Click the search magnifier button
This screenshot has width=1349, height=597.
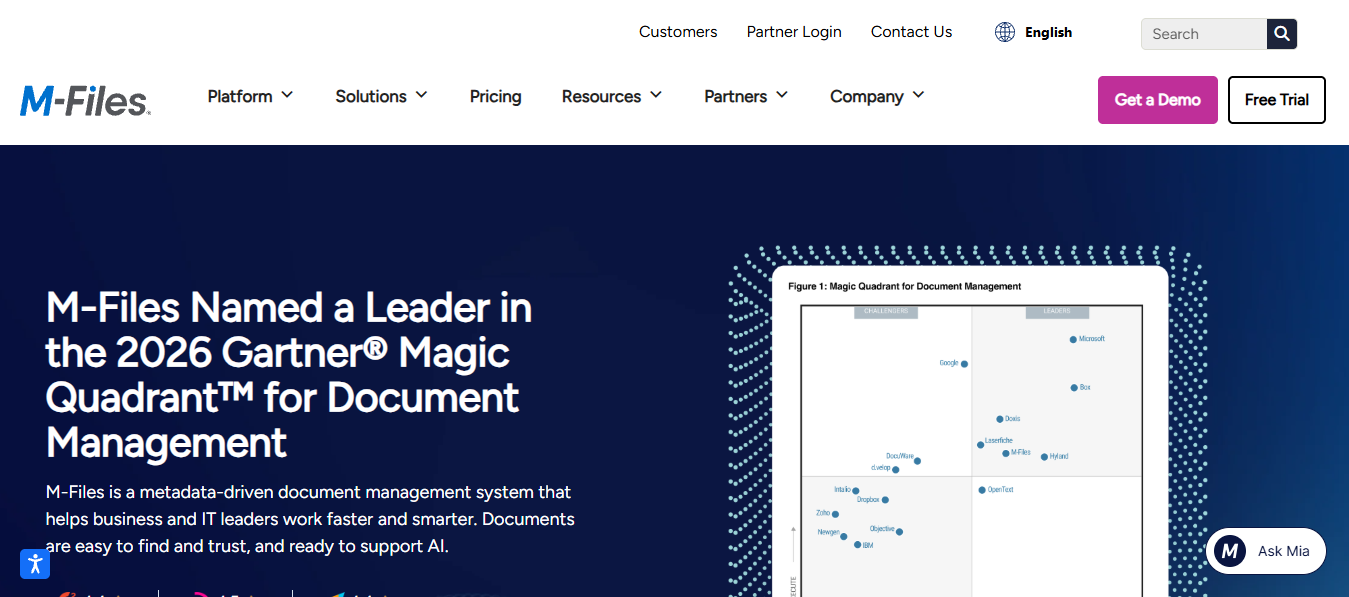click(x=1282, y=33)
